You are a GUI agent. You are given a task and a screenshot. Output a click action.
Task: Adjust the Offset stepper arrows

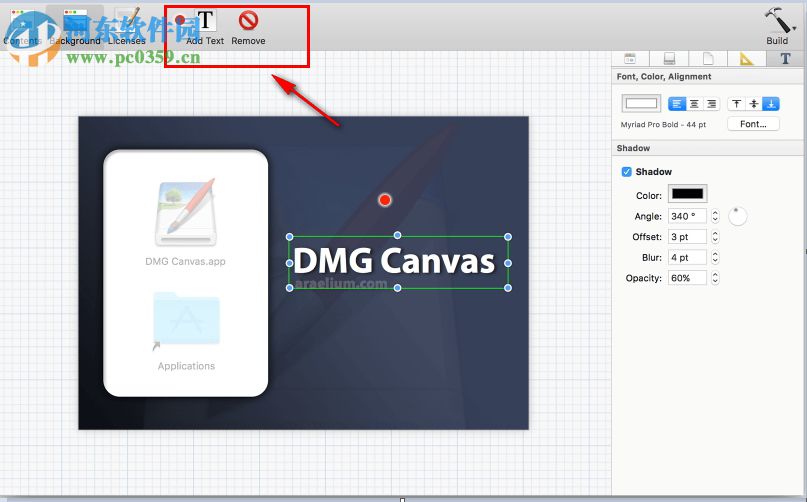[715, 237]
